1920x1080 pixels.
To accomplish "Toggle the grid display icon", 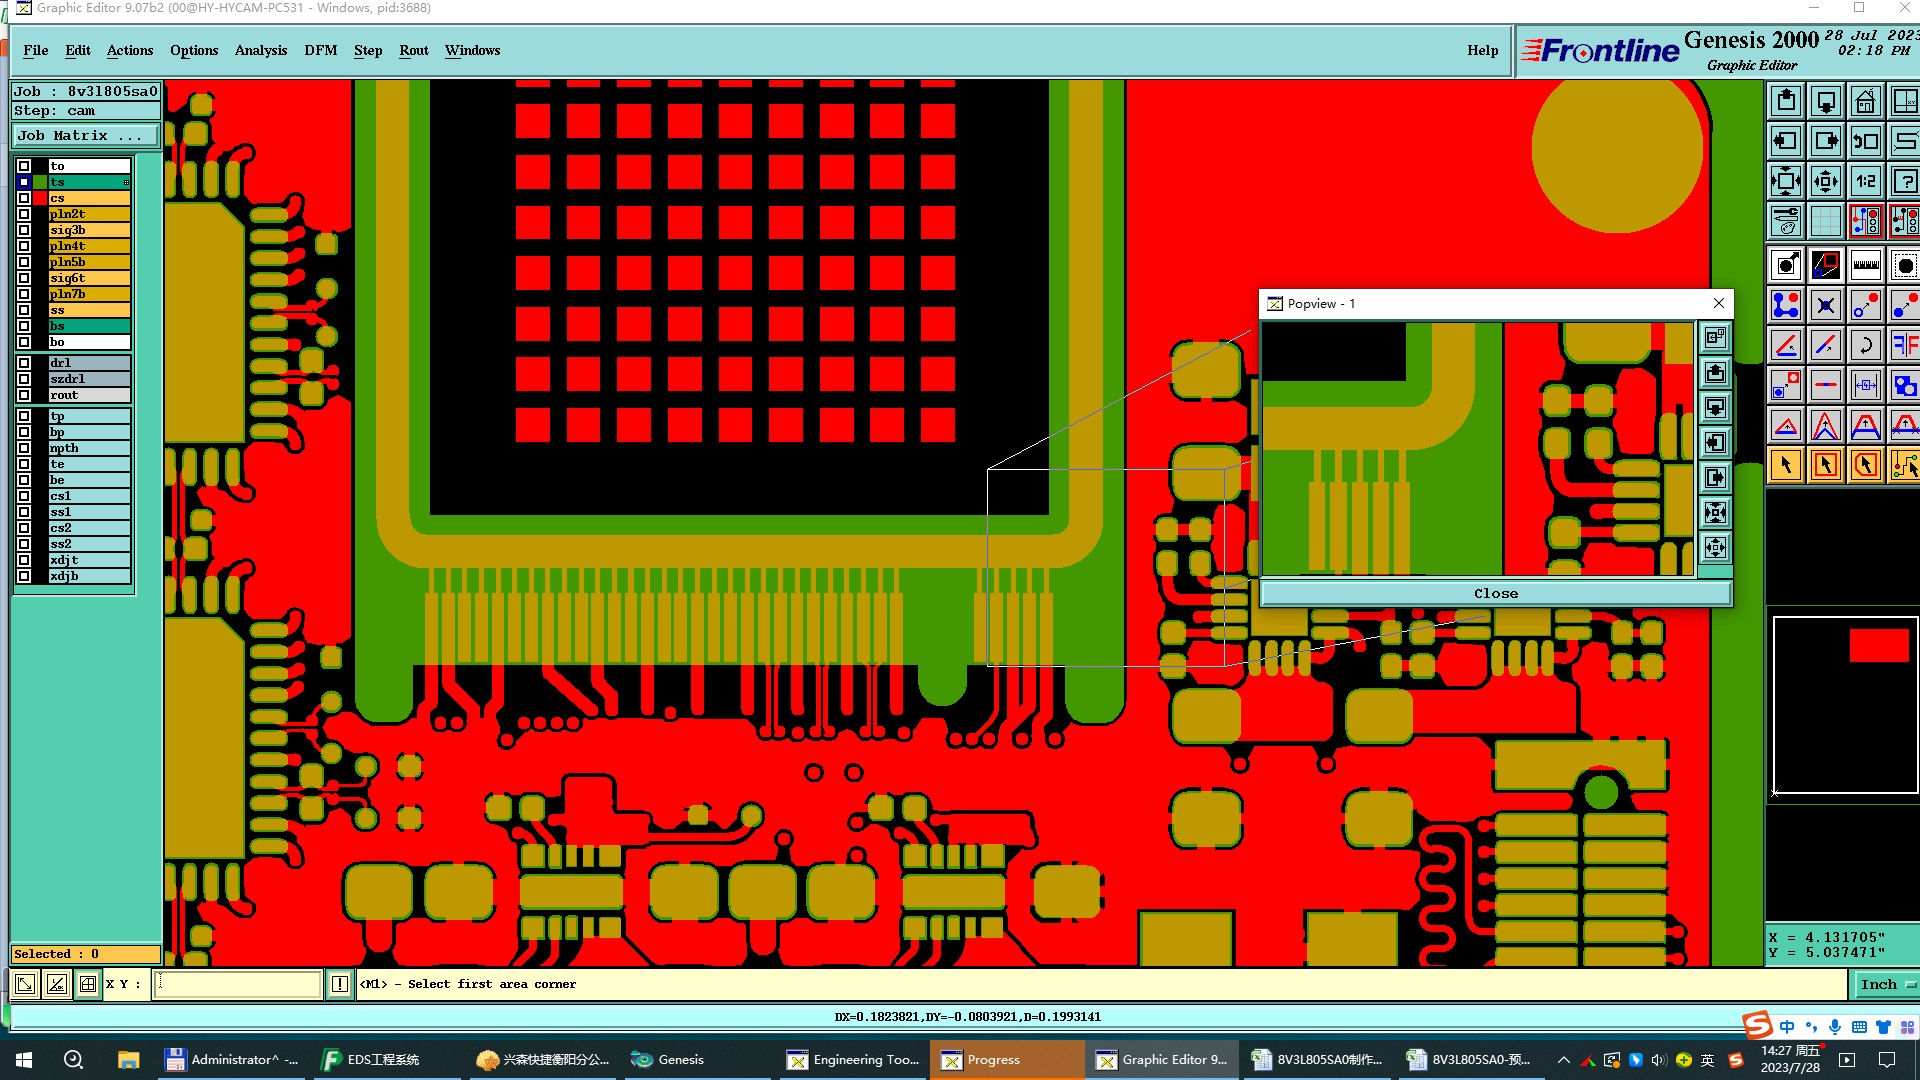I will click(1826, 221).
